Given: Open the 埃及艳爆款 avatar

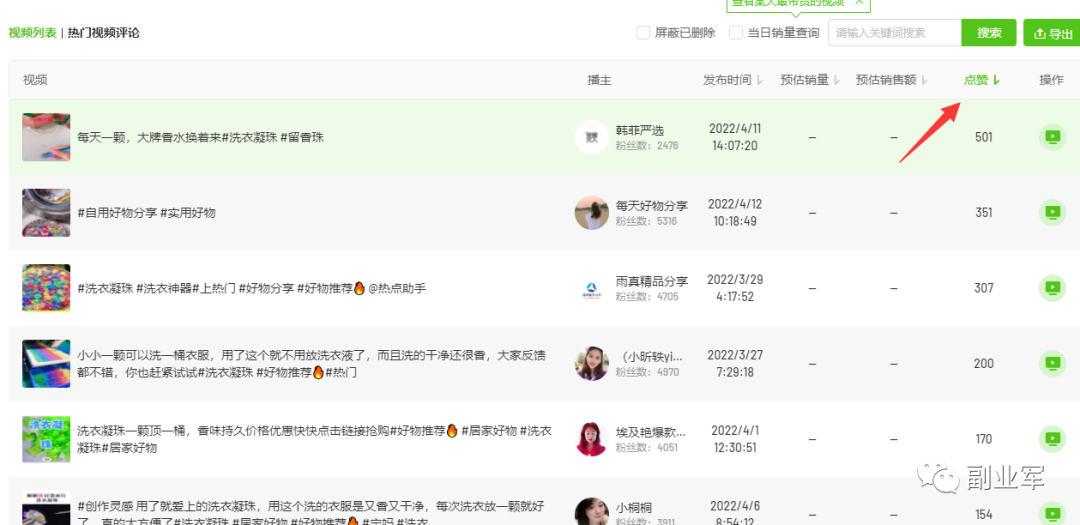Looking at the screenshot, I should (592, 439).
